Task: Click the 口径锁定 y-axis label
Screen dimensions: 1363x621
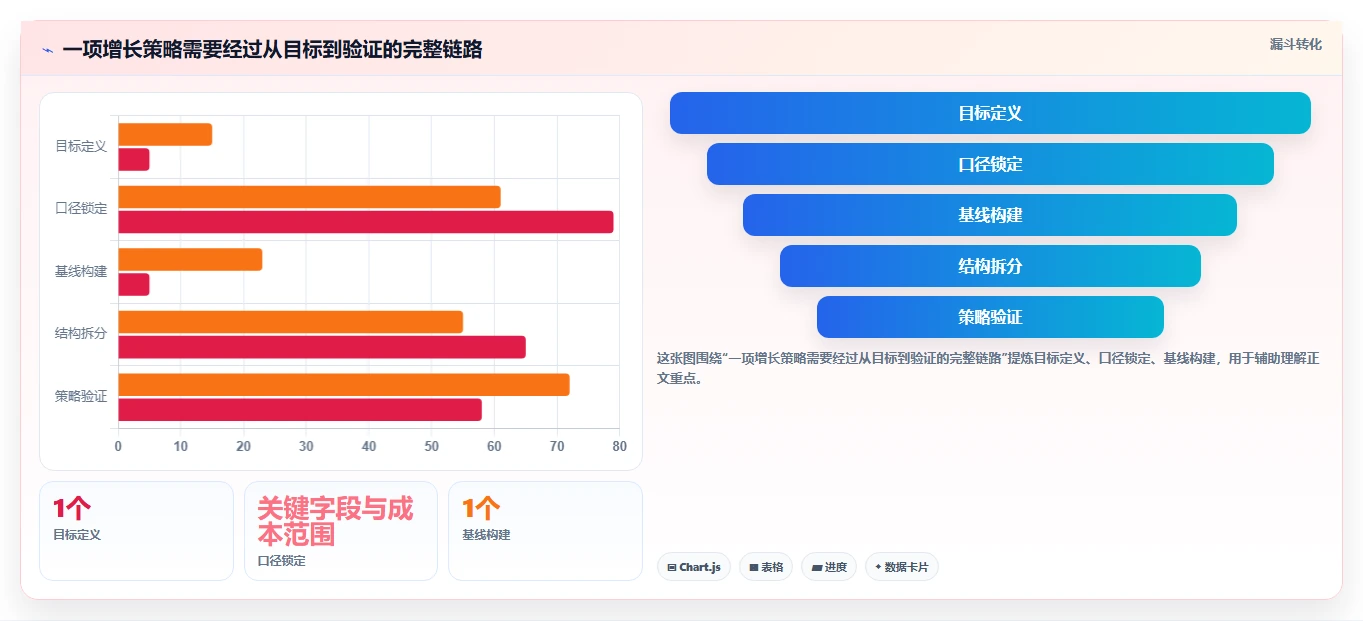Action: click(81, 209)
